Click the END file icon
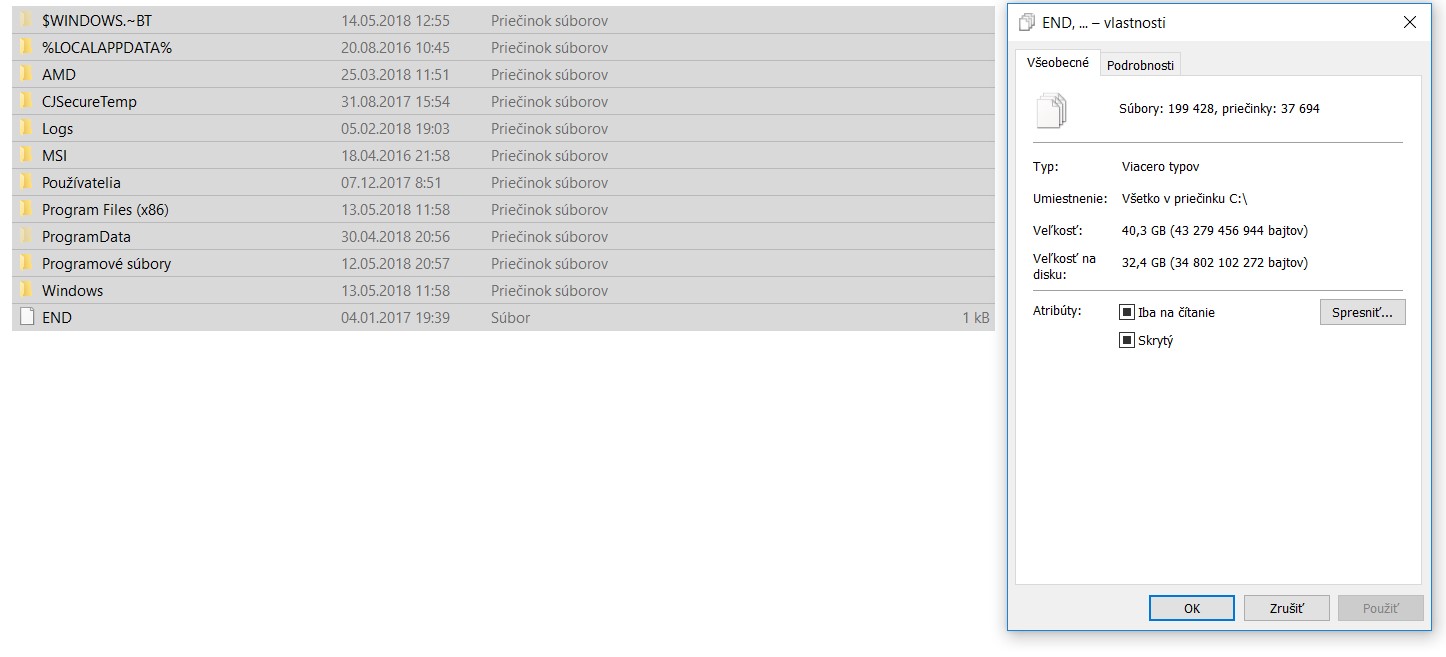The image size is (1446, 657). 27,318
